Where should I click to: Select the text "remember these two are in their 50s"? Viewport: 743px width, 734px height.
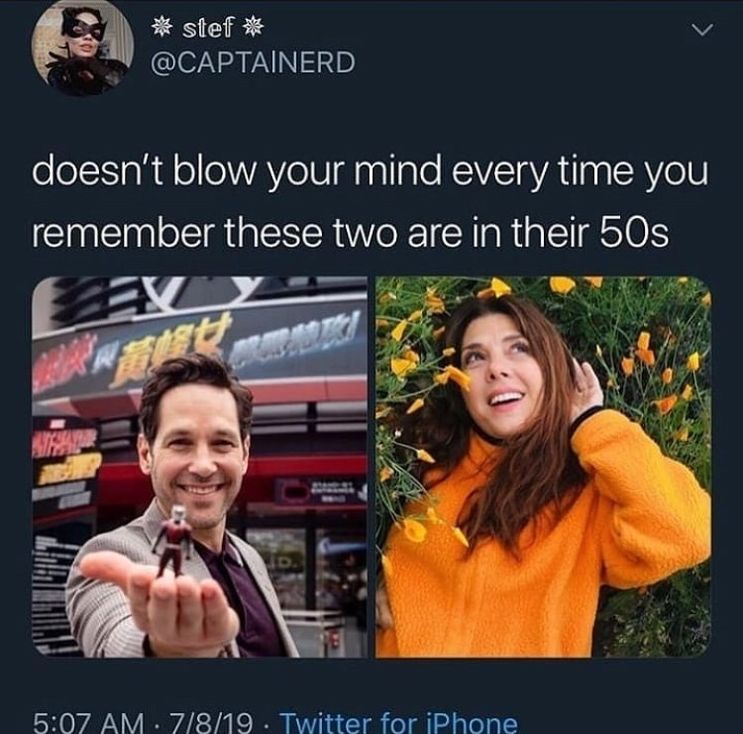pyautogui.click(x=350, y=233)
